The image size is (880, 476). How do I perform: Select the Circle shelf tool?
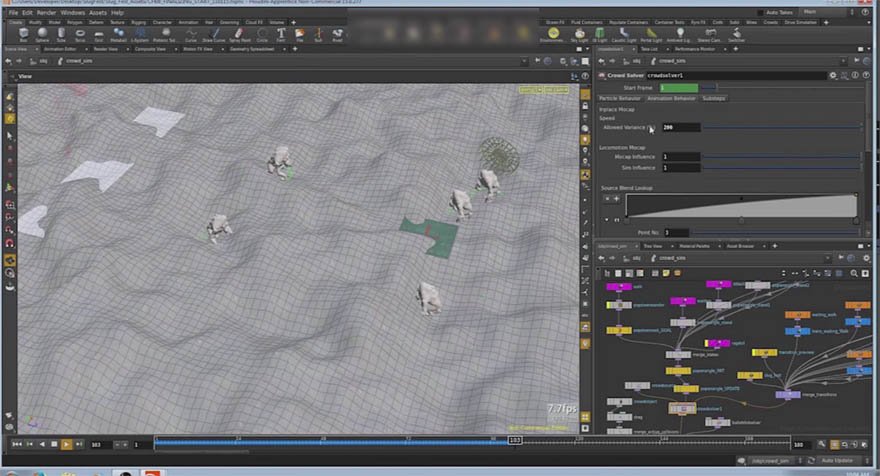262,35
